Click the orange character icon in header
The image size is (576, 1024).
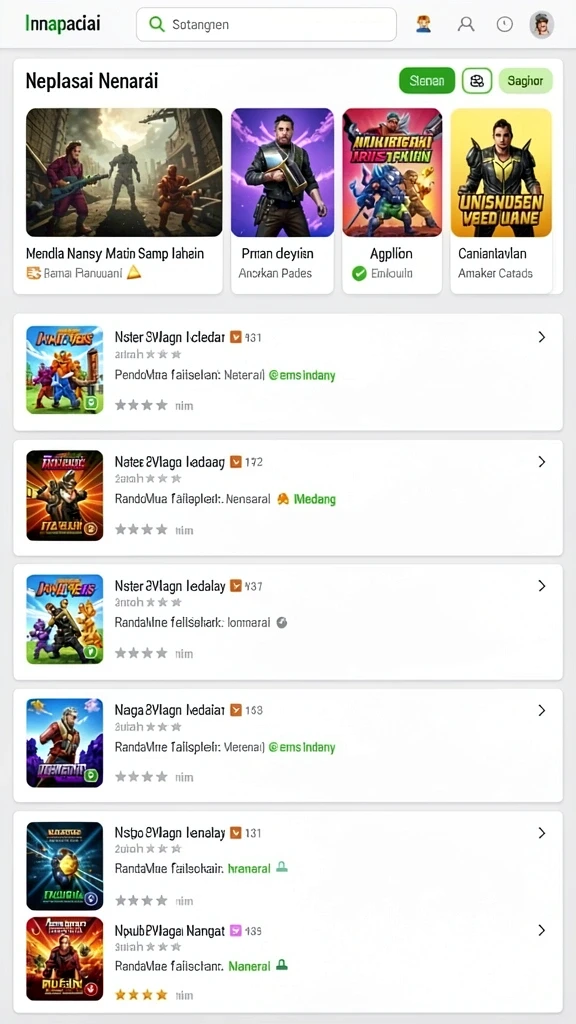pyautogui.click(x=424, y=25)
